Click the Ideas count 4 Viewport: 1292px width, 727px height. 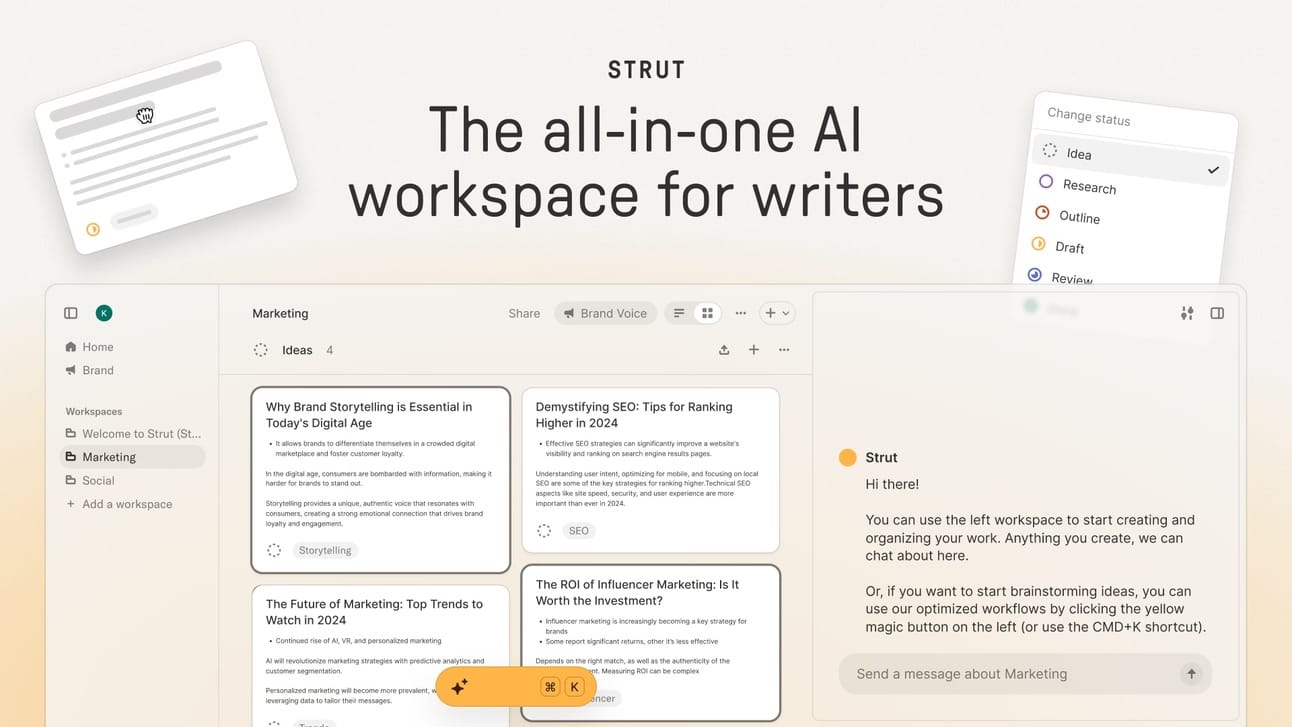[330, 350]
